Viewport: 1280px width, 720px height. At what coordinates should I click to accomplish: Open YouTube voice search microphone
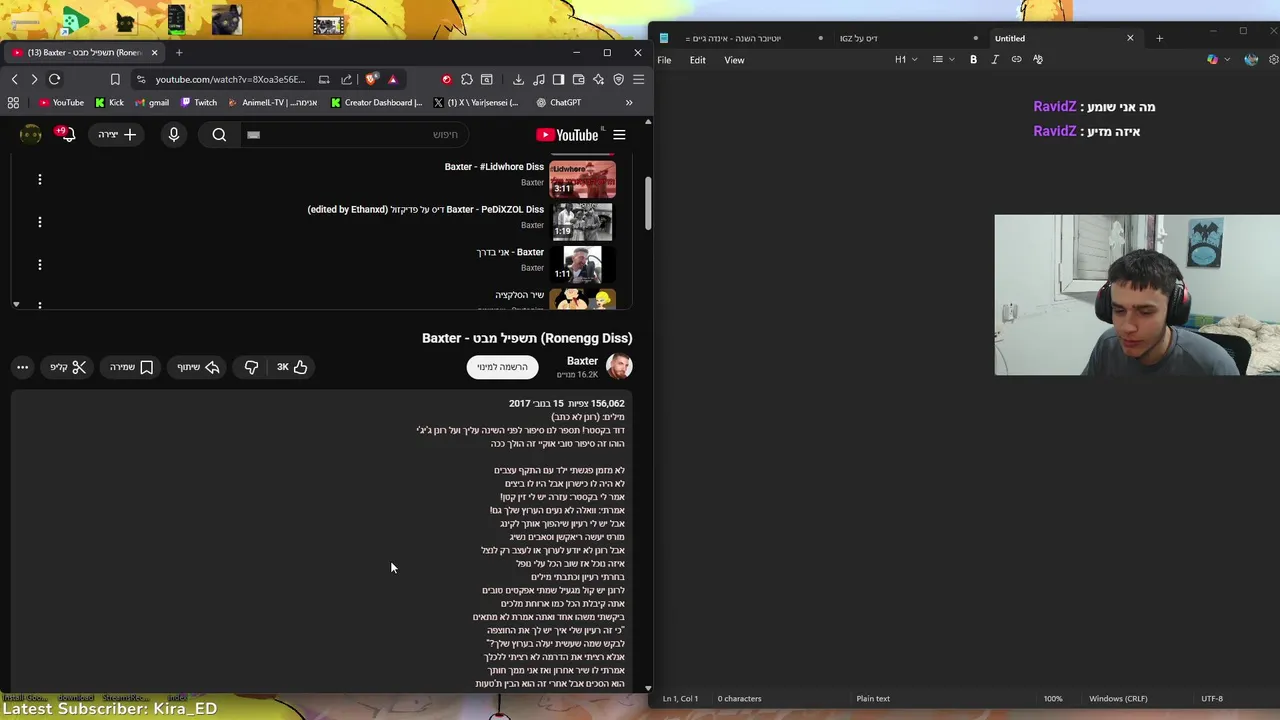tap(174, 134)
